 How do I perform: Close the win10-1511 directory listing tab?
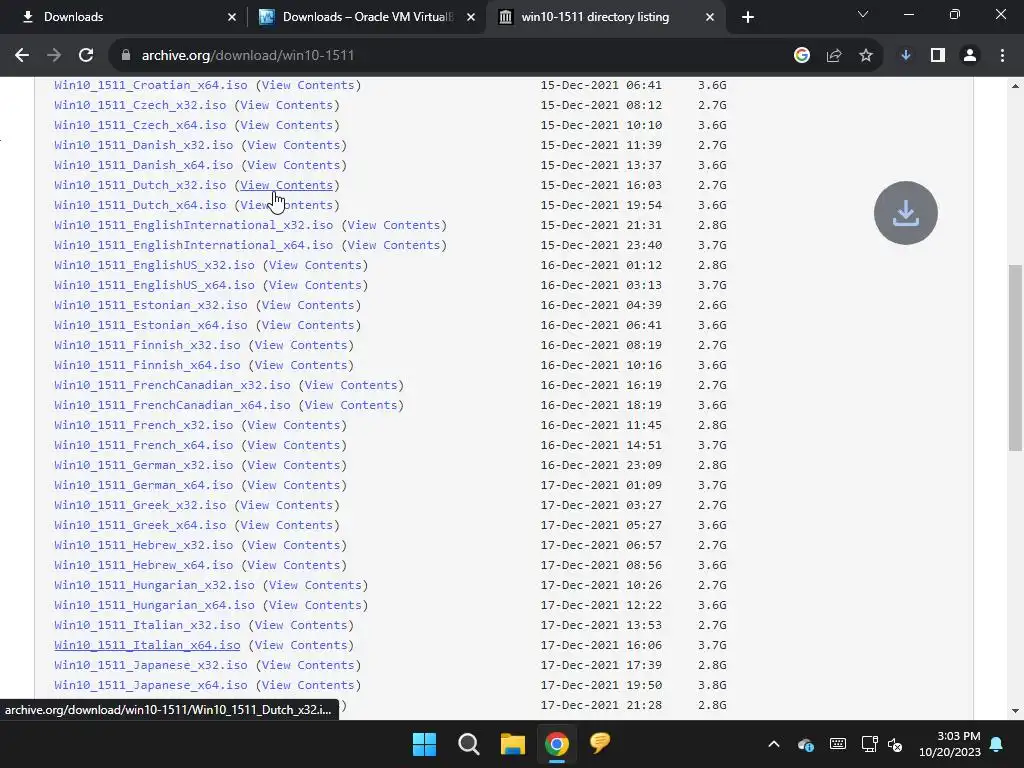click(x=710, y=17)
